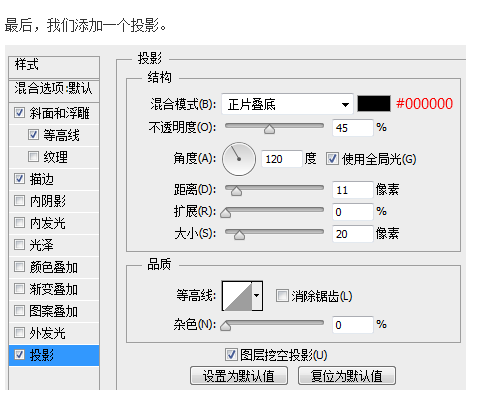
Task: Select the 图案叠加 style row
Action: tap(54, 311)
